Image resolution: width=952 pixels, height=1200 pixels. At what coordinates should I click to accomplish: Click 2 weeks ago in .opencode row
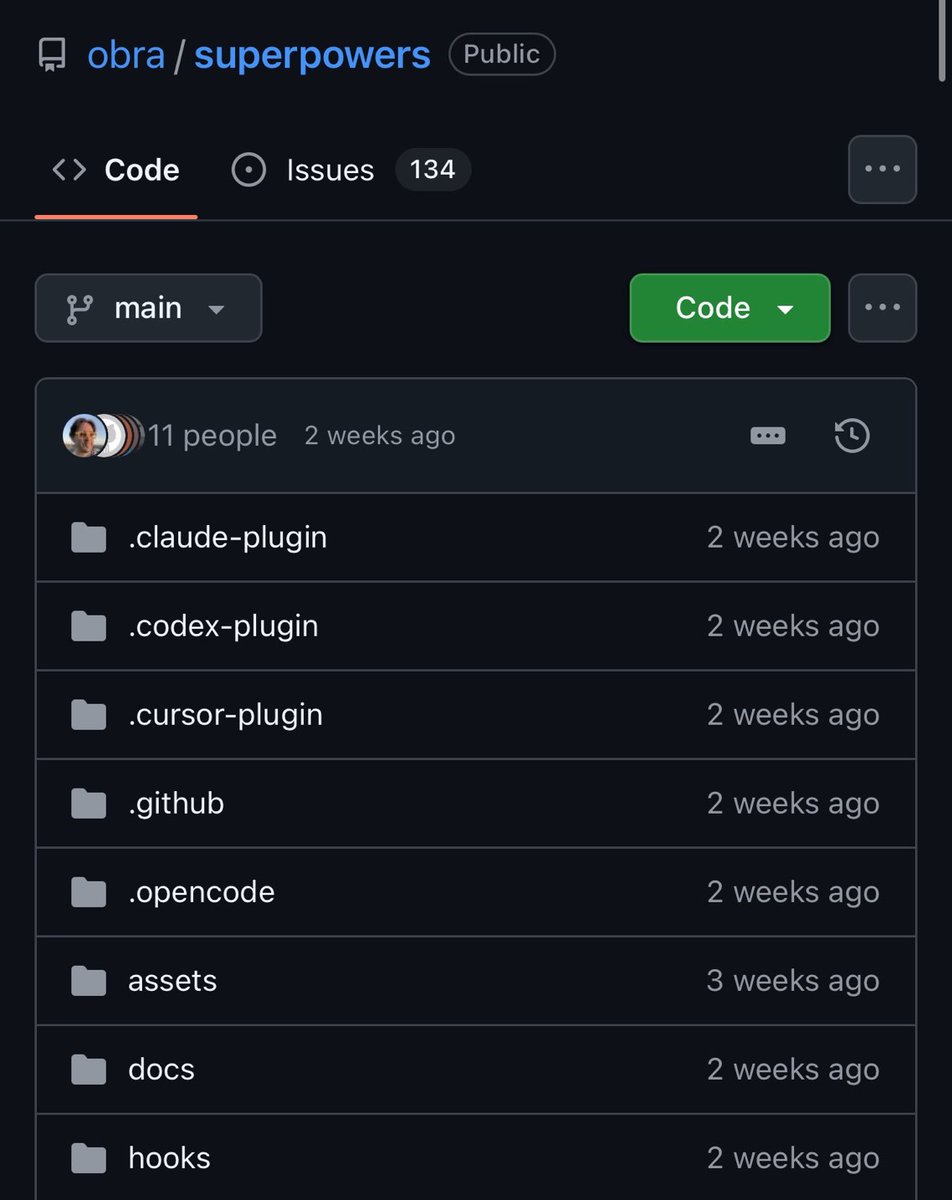(793, 892)
